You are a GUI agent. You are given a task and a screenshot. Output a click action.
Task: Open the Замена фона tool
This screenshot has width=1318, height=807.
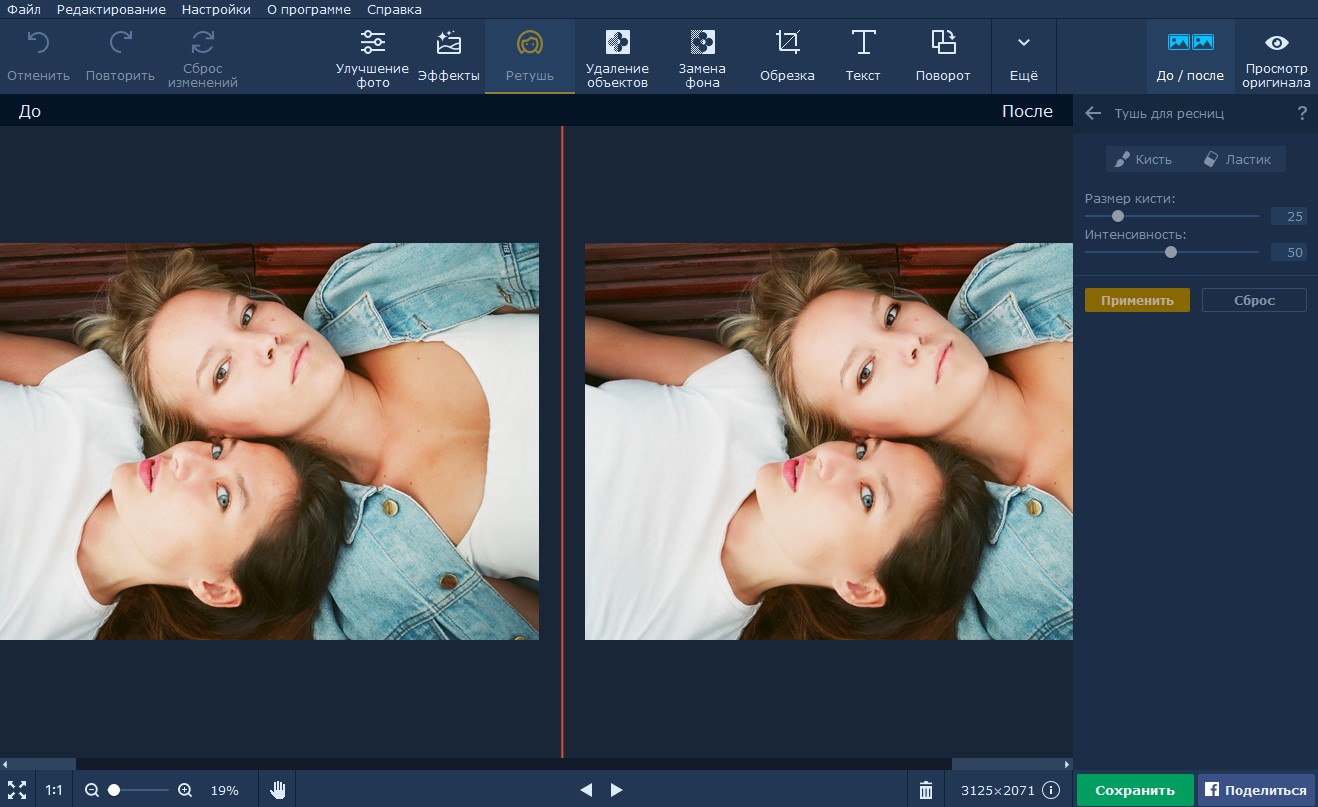click(702, 58)
